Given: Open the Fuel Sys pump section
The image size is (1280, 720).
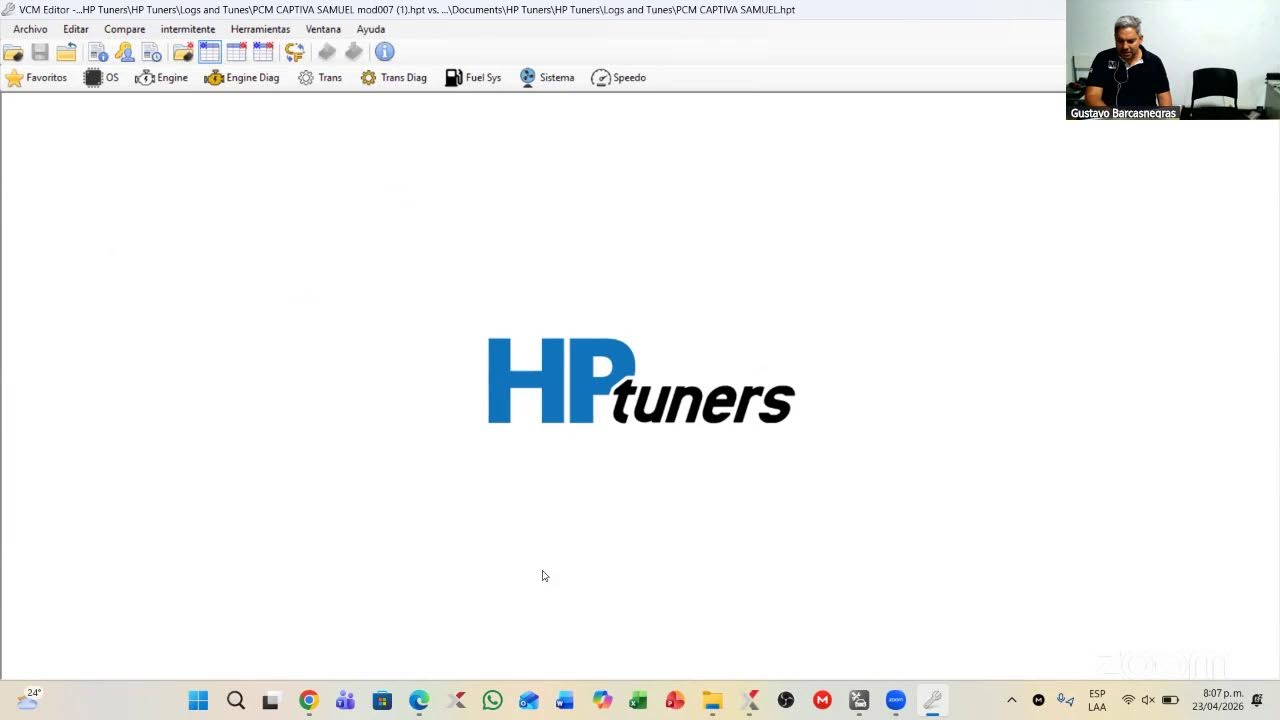Looking at the screenshot, I should pyautogui.click(x=473, y=77).
